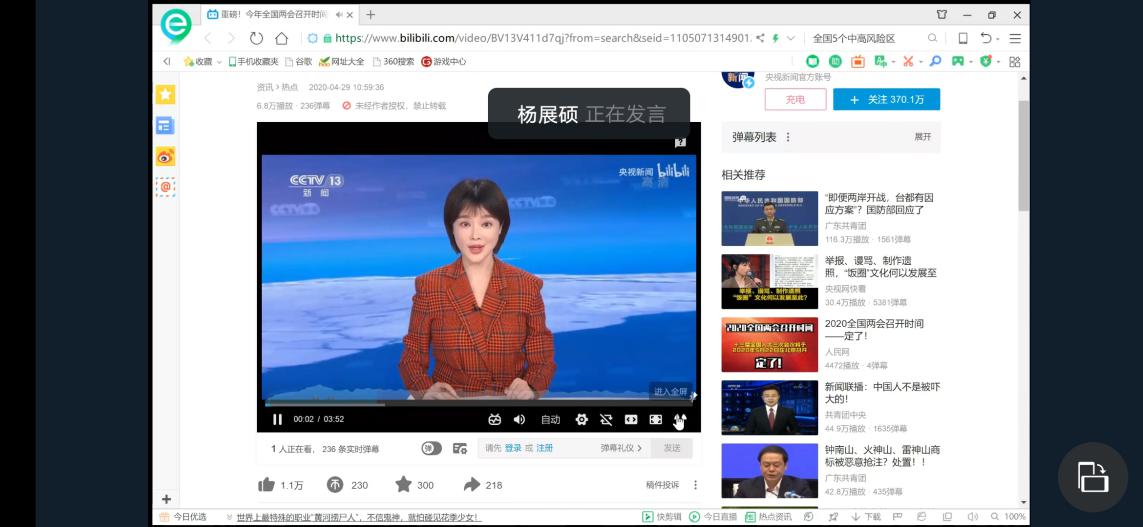The width and height of the screenshot is (1143, 527).
Task: Open the 网址大全 bookmark
Action: tap(342, 61)
